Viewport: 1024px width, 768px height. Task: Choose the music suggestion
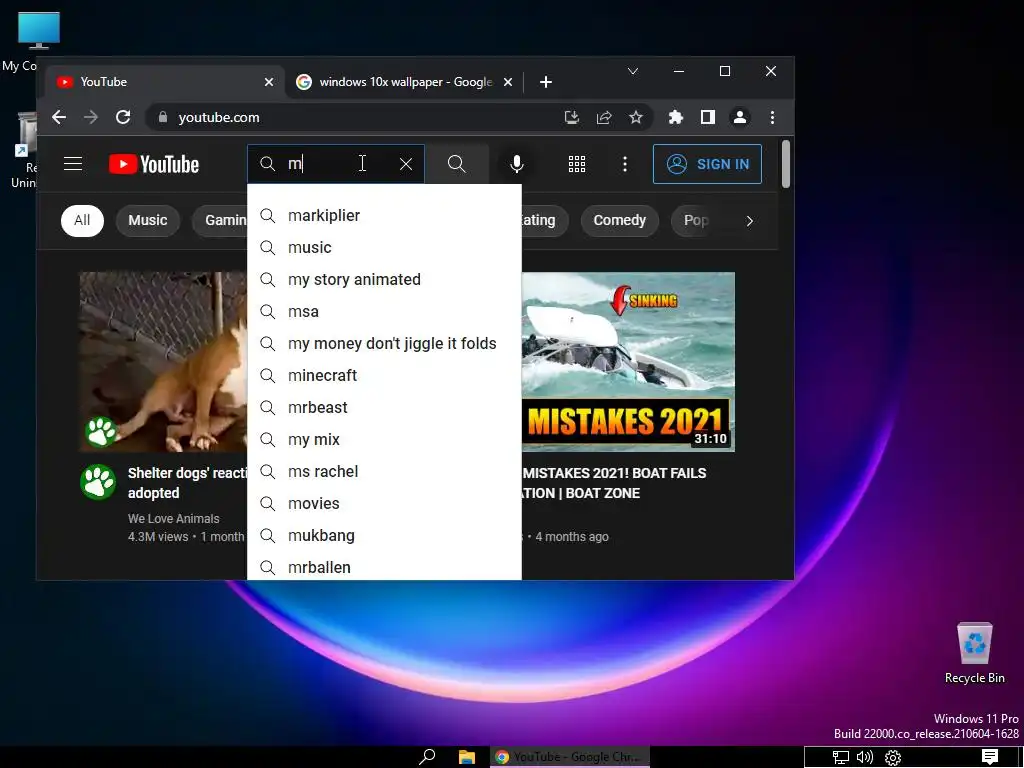pyautogui.click(x=385, y=248)
